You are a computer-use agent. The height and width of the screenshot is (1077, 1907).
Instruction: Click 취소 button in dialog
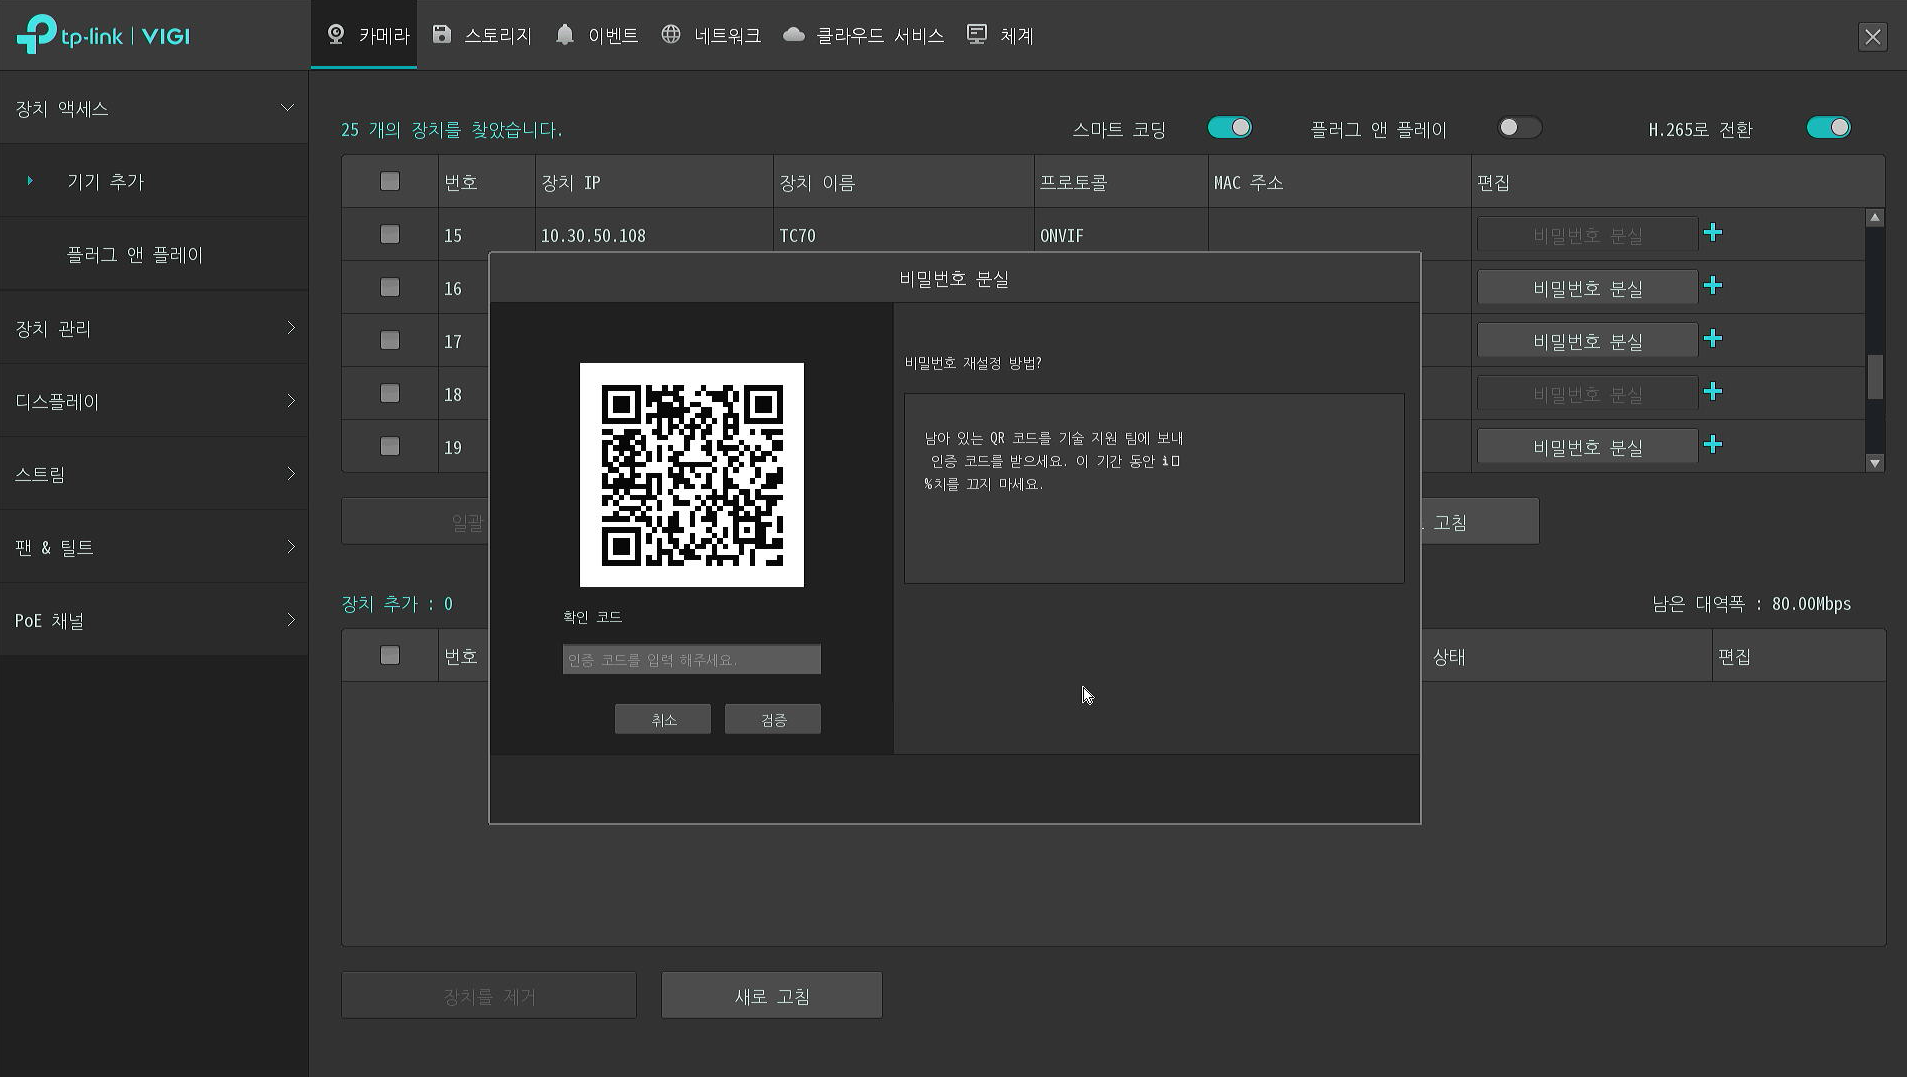(x=663, y=719)
